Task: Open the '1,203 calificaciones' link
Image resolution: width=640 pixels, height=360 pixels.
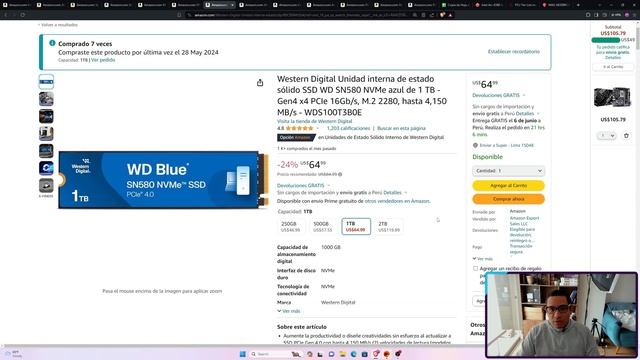Action: (x=348, y=128)
